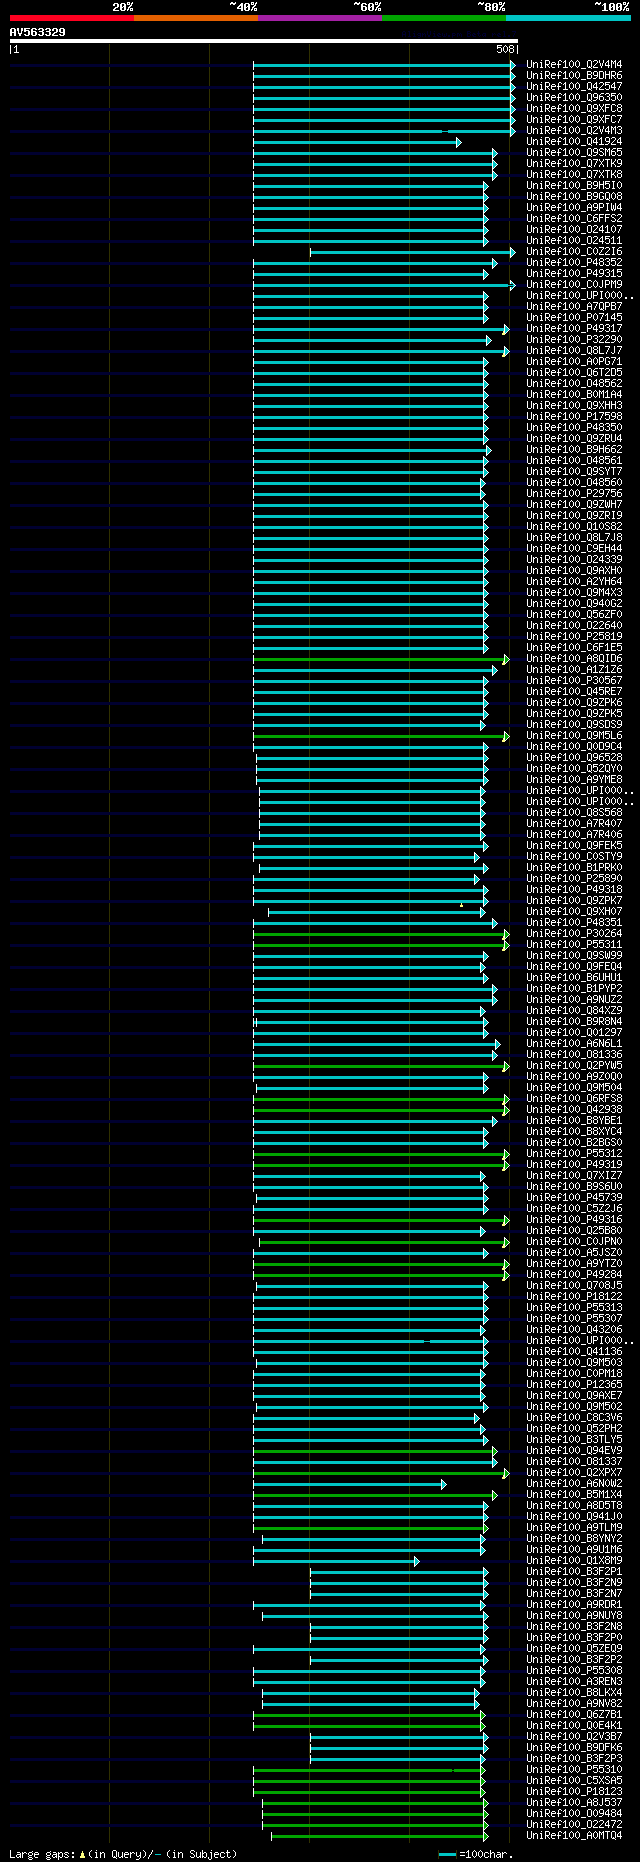The height and width of the screenshot is (1862, 640).
Task: Select the UniRef100_B5M1X4 label
Action: [x=574, y=1495]
